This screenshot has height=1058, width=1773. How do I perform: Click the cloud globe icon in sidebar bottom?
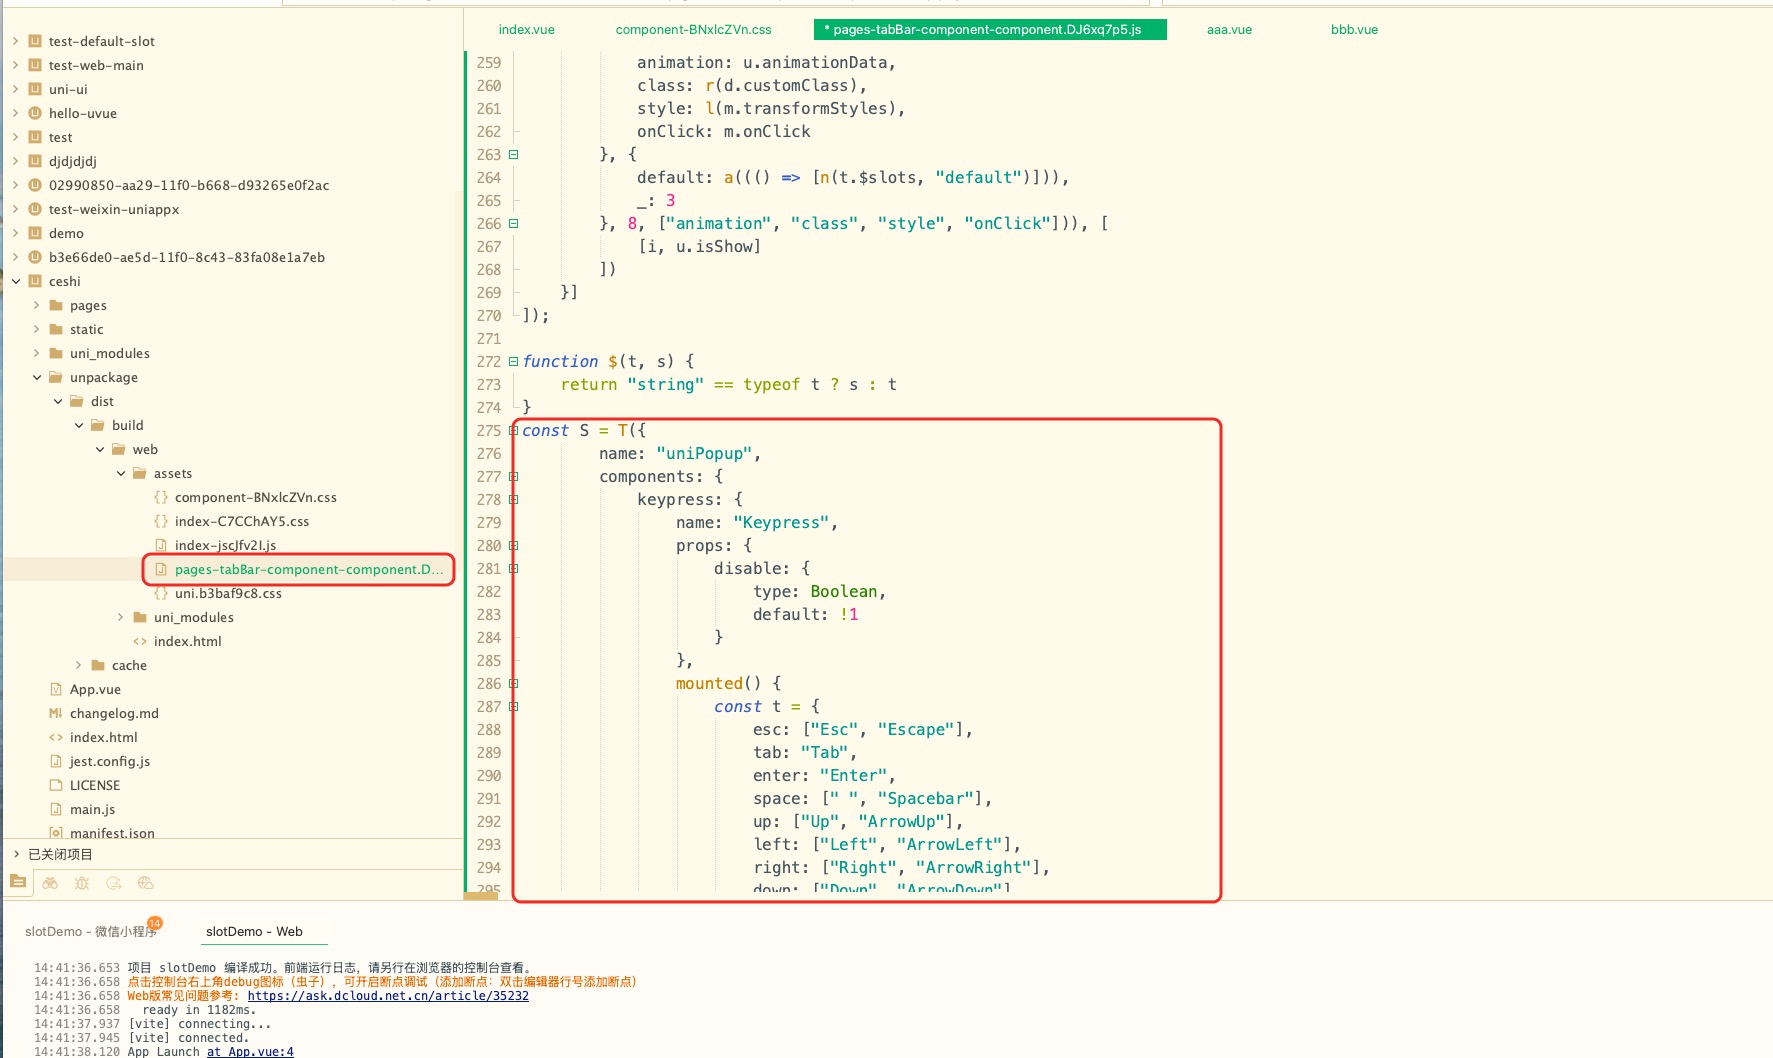pos(146,883)
